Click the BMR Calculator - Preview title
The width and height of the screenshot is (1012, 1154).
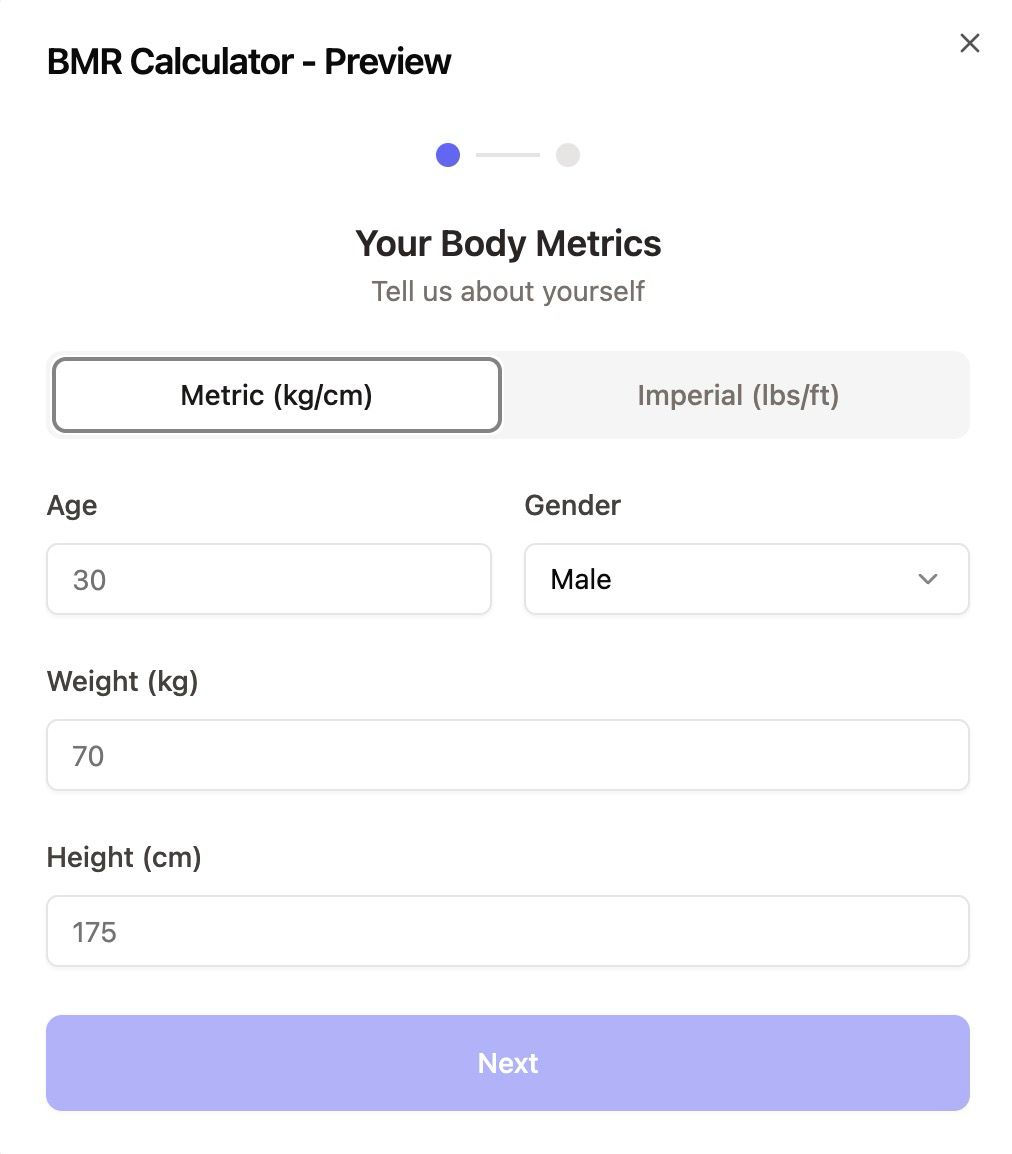point(249,61)
